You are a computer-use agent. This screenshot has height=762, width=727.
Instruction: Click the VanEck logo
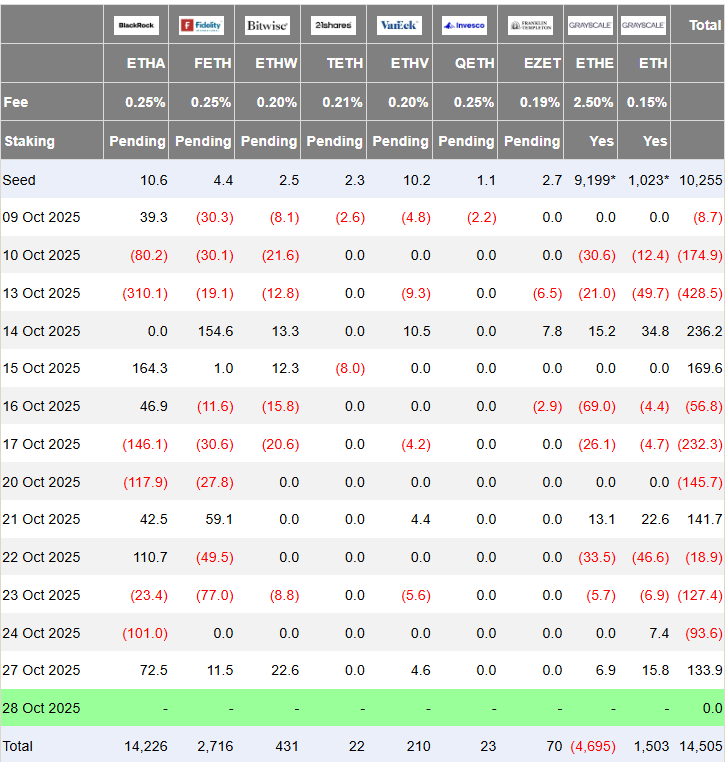[399, 25]
